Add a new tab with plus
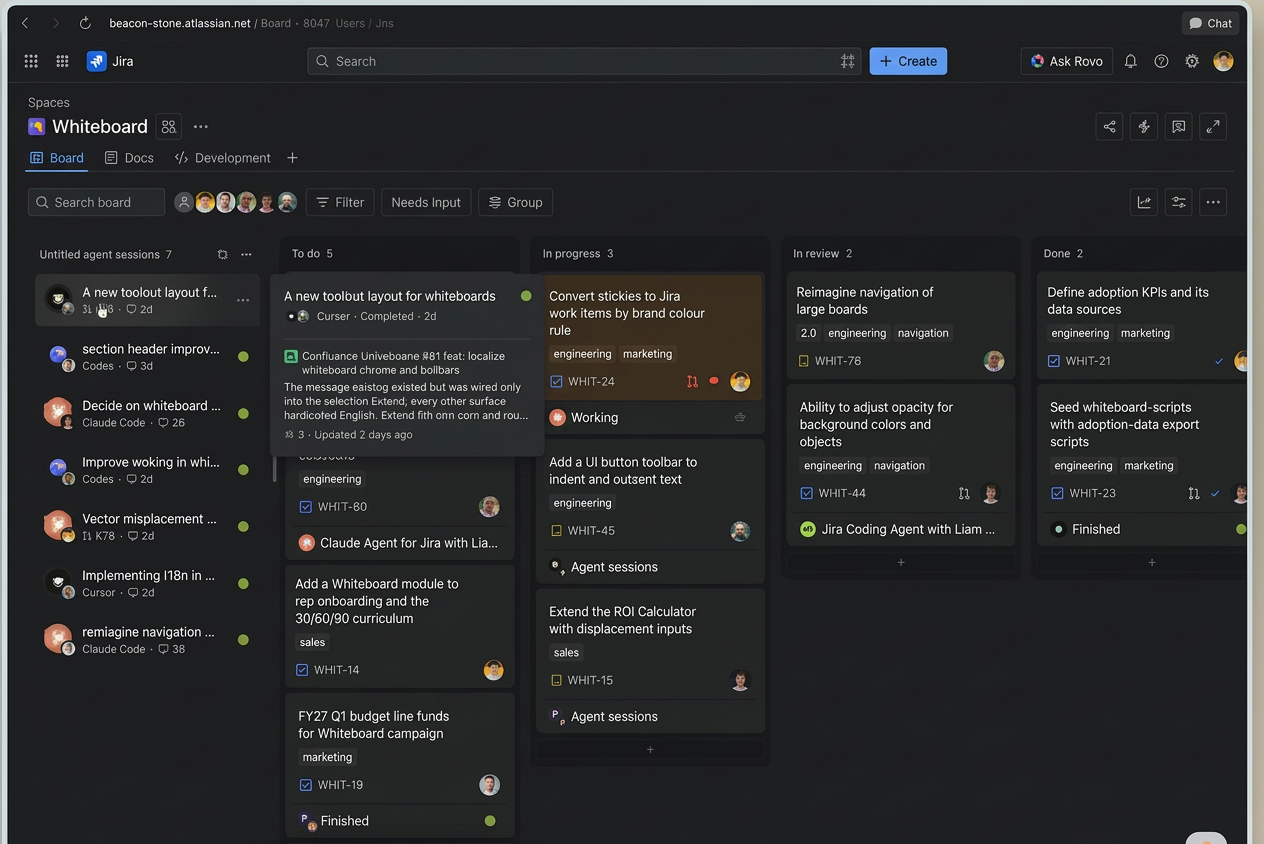This screenshot has width=1264, height=844. 292,158
